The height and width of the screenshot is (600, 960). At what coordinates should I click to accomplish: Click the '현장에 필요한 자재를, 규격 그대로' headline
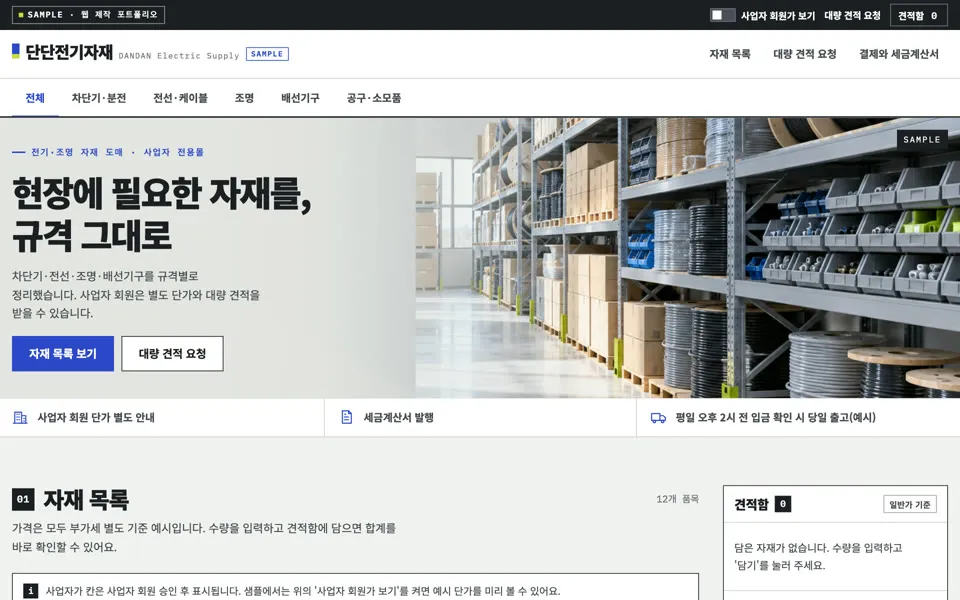point(162,214)
